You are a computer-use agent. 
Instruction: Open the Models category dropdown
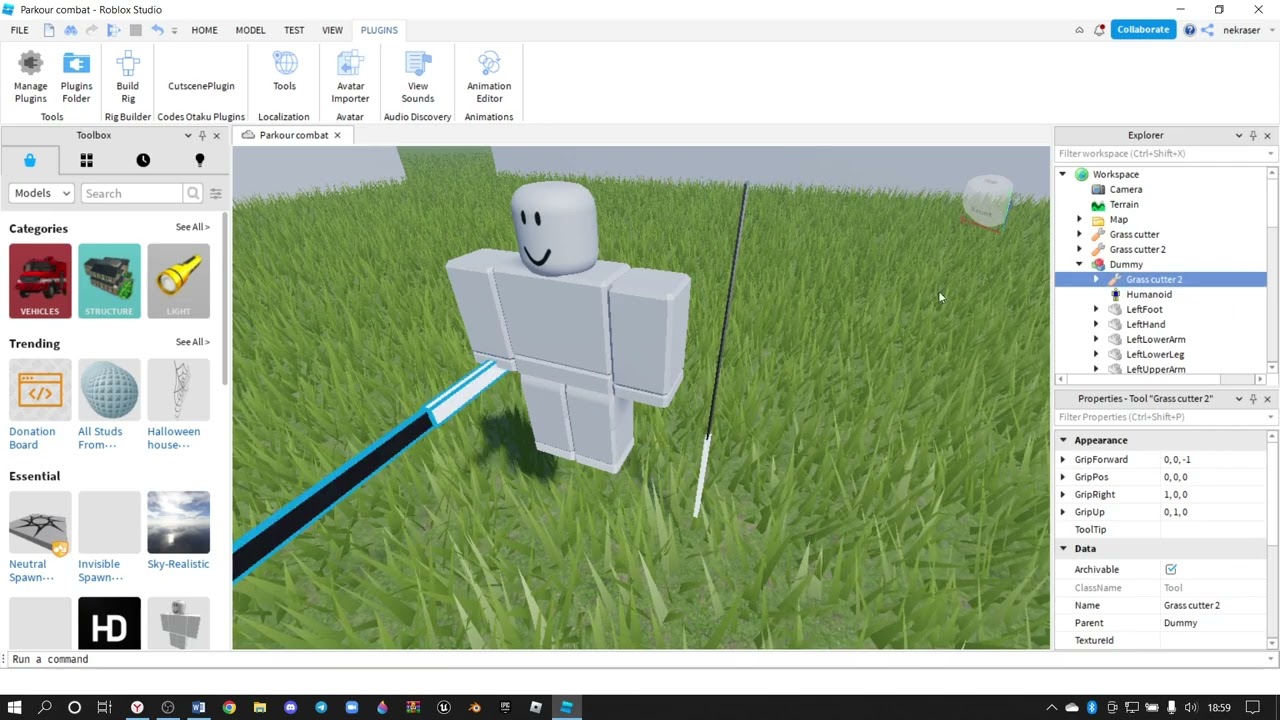(42, 193)
